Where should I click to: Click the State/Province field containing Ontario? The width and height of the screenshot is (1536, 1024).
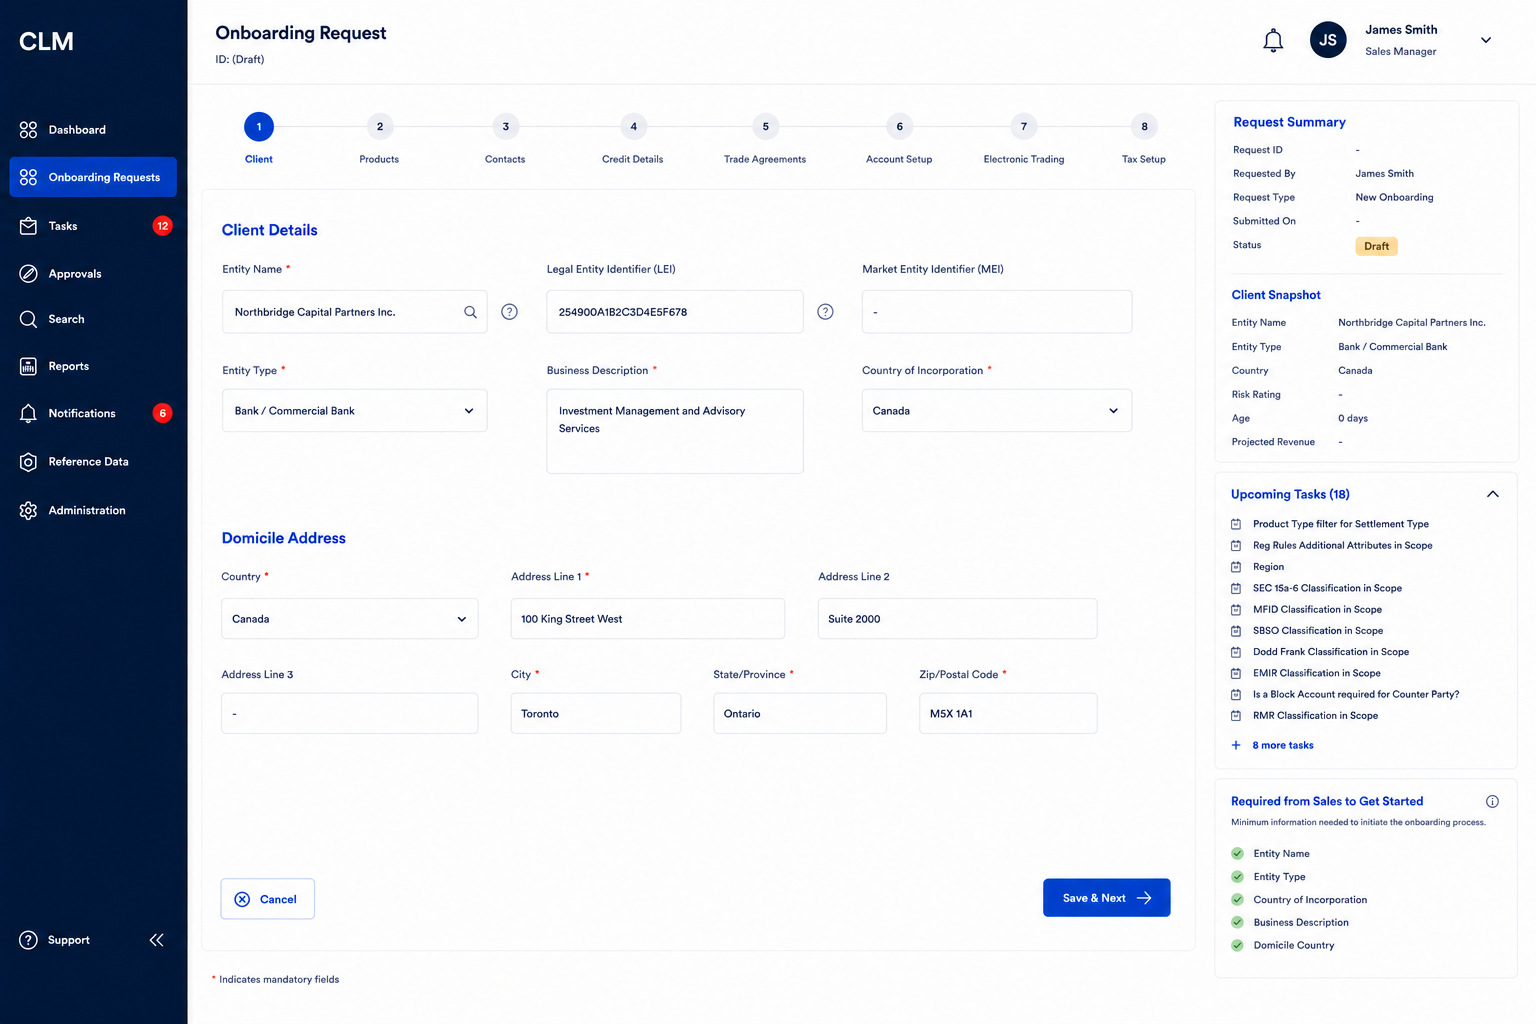point(800,714)
